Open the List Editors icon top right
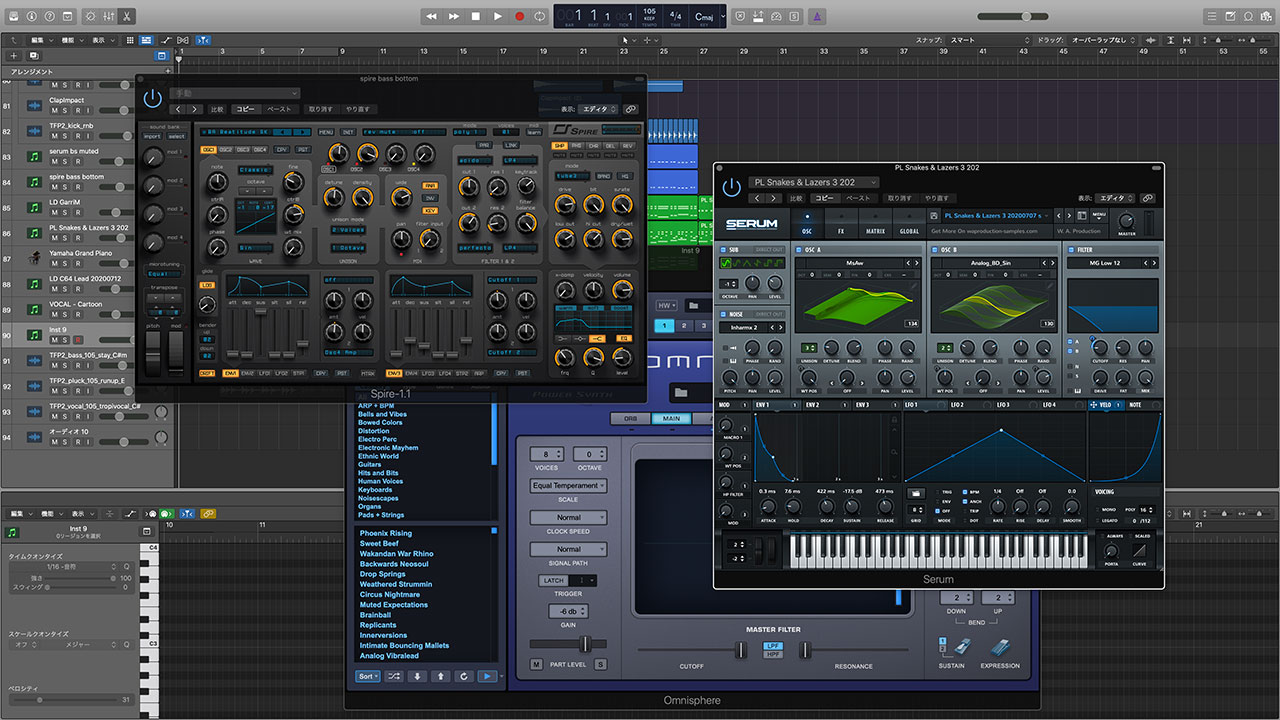1280x720 pixels. [x=1211, y=16]
